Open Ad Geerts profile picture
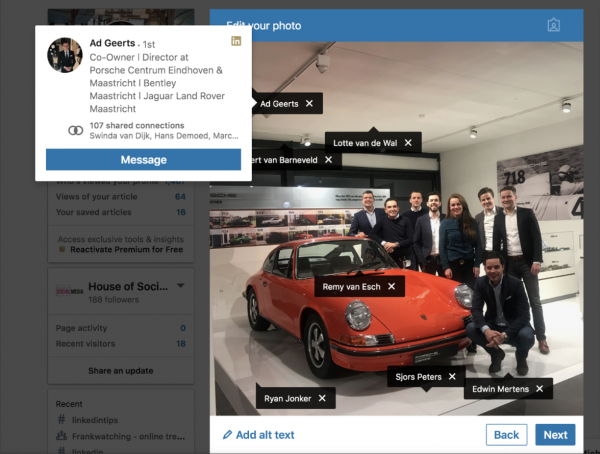 (x=65, y=55)
